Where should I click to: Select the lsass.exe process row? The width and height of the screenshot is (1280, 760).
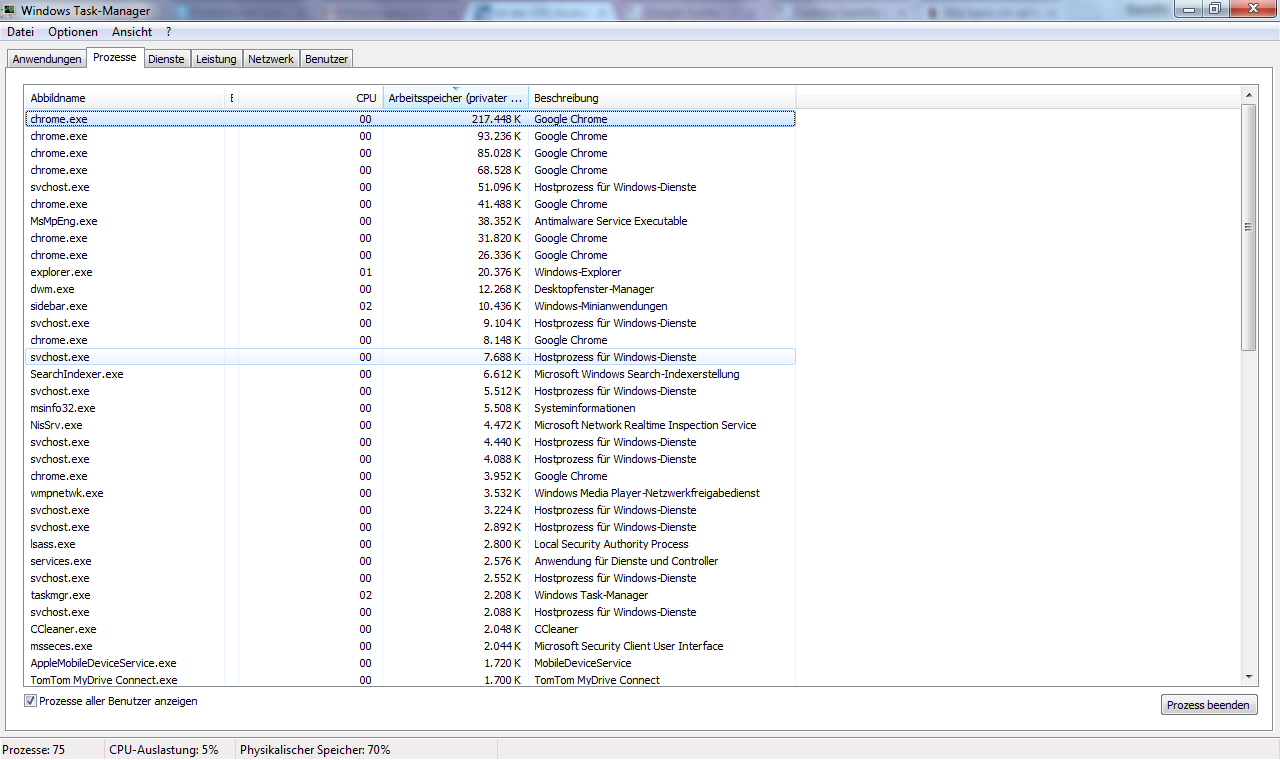(x=410, y=544)
